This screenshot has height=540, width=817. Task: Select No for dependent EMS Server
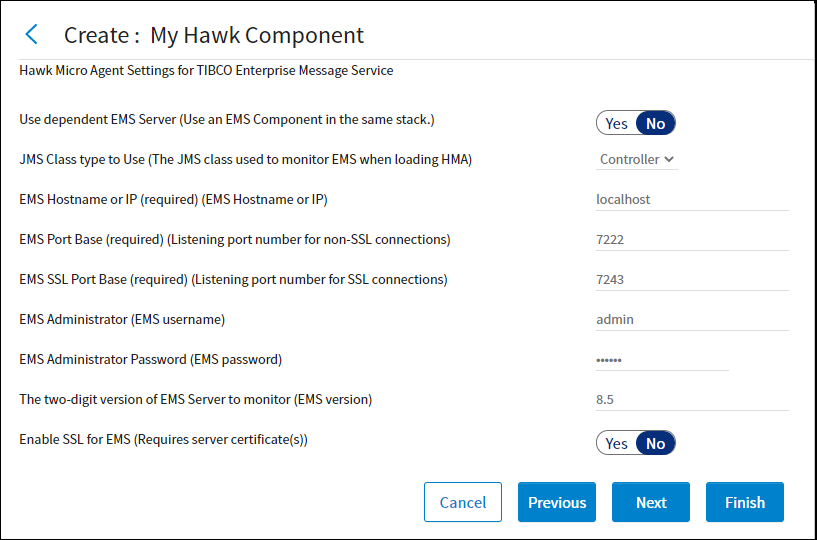pos(656,123)
